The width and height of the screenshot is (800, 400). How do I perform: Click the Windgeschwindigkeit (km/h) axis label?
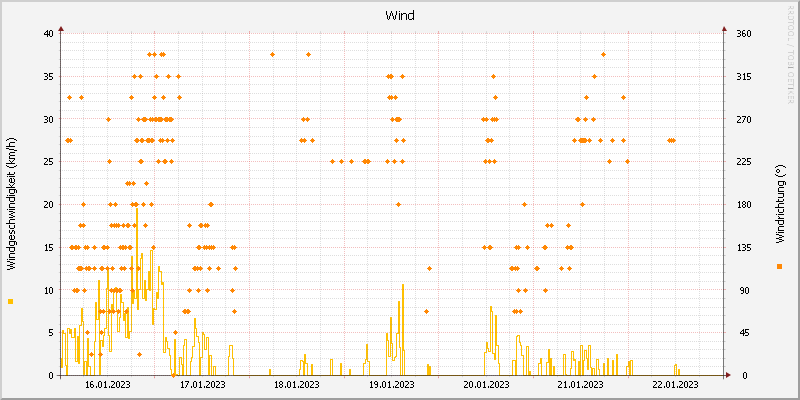tap(11, 204)
